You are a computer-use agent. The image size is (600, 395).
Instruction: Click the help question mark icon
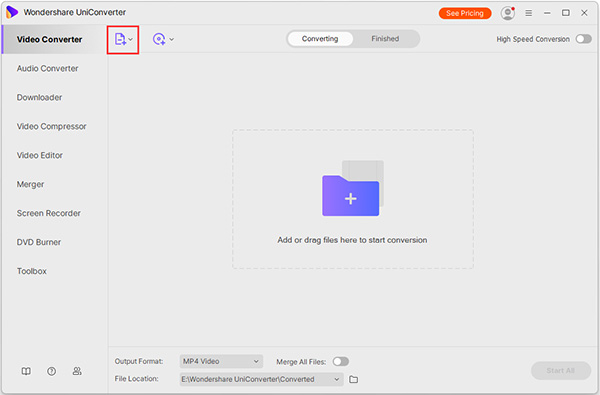(52, 371)
